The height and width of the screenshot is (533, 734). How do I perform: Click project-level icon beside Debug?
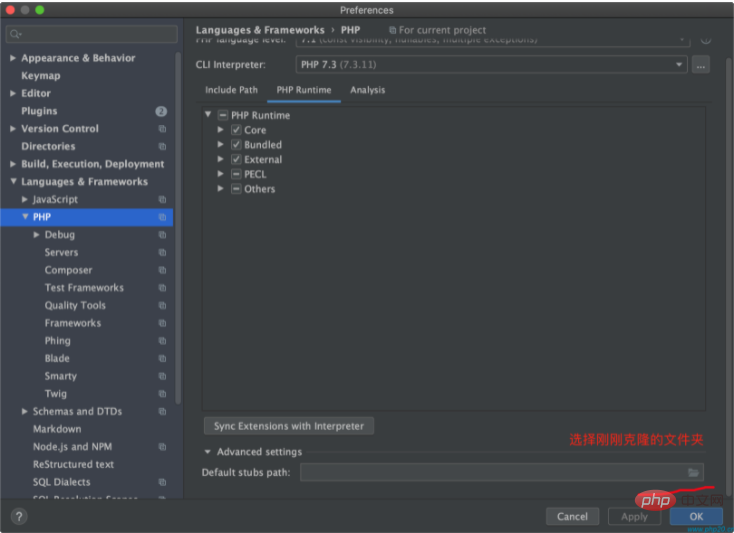162,235
